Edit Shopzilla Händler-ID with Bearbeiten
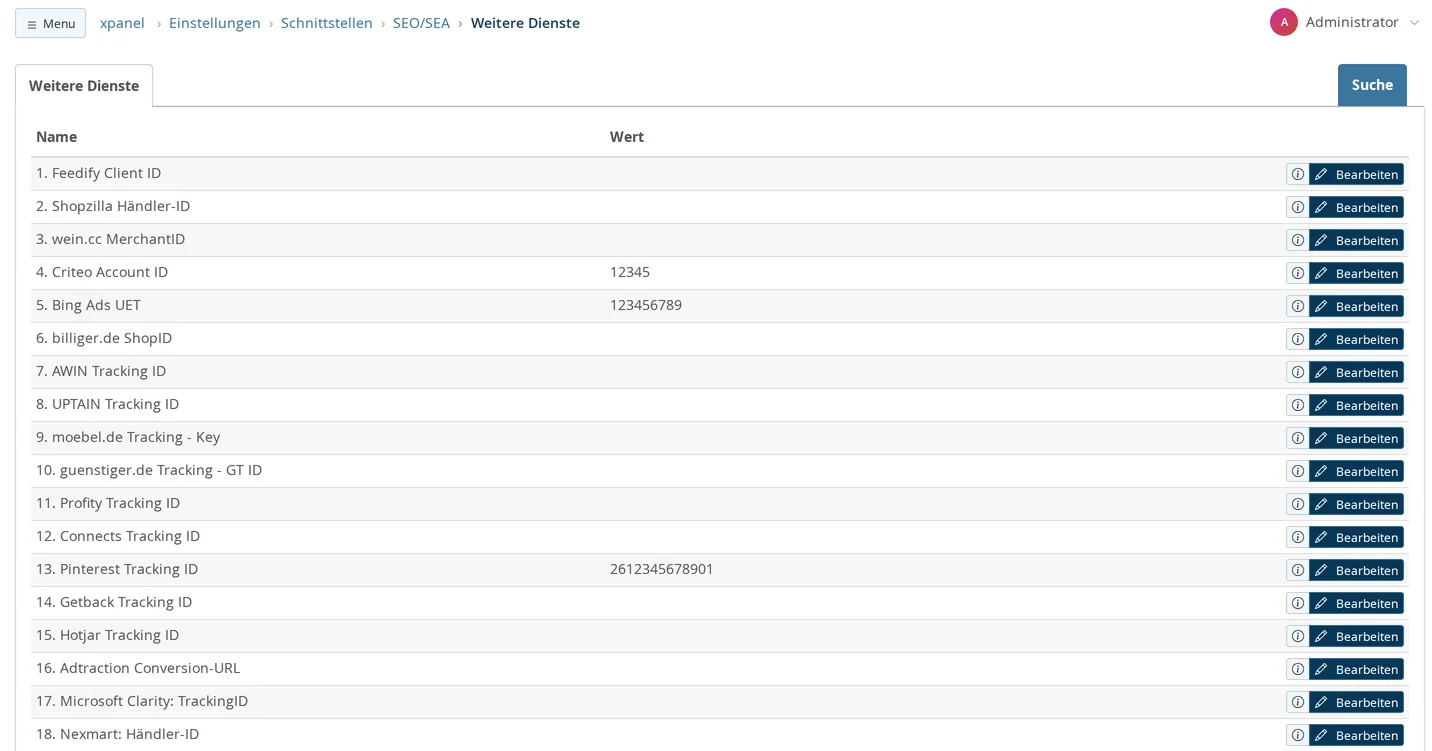Viewport: 1432px width, 751px height. [x=1356, y=207]
